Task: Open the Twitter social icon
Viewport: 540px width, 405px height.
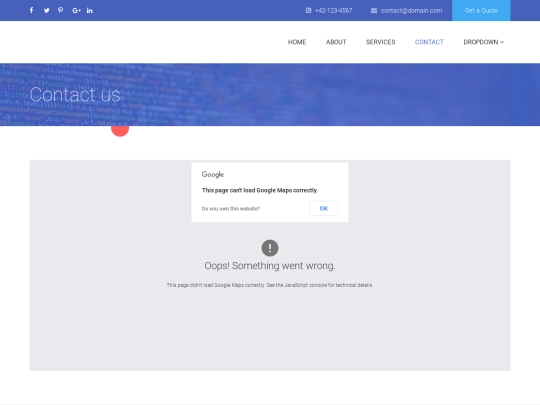Action: tap(46, 10)
